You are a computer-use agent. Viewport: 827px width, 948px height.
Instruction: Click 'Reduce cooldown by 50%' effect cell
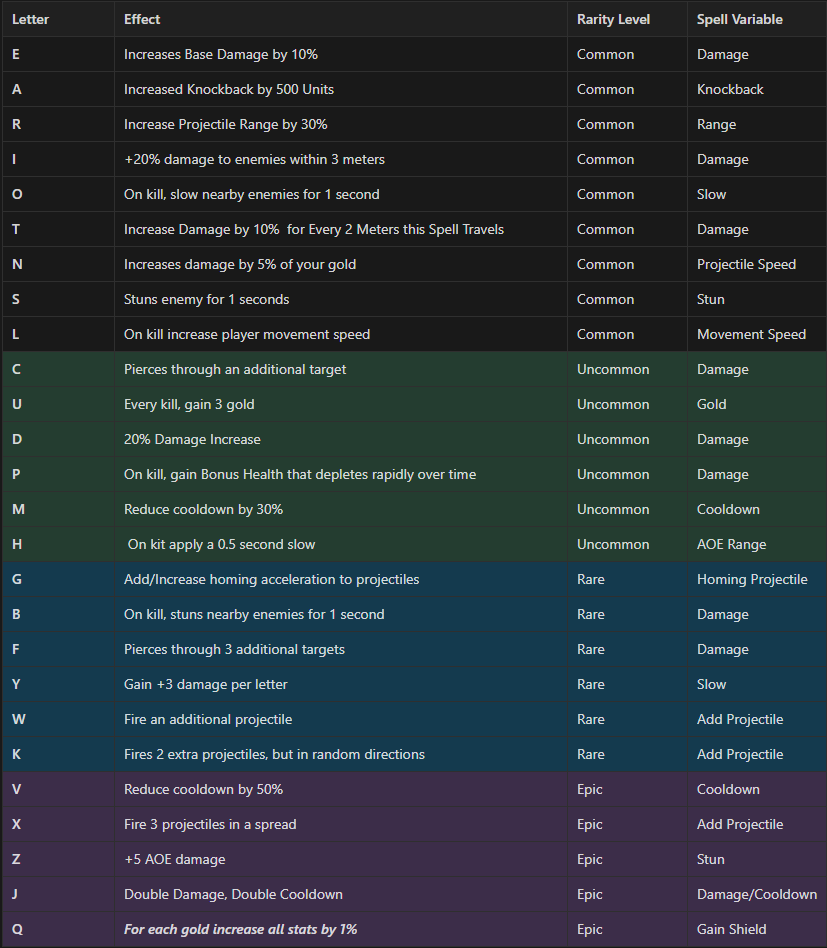[x=204, y=789]
